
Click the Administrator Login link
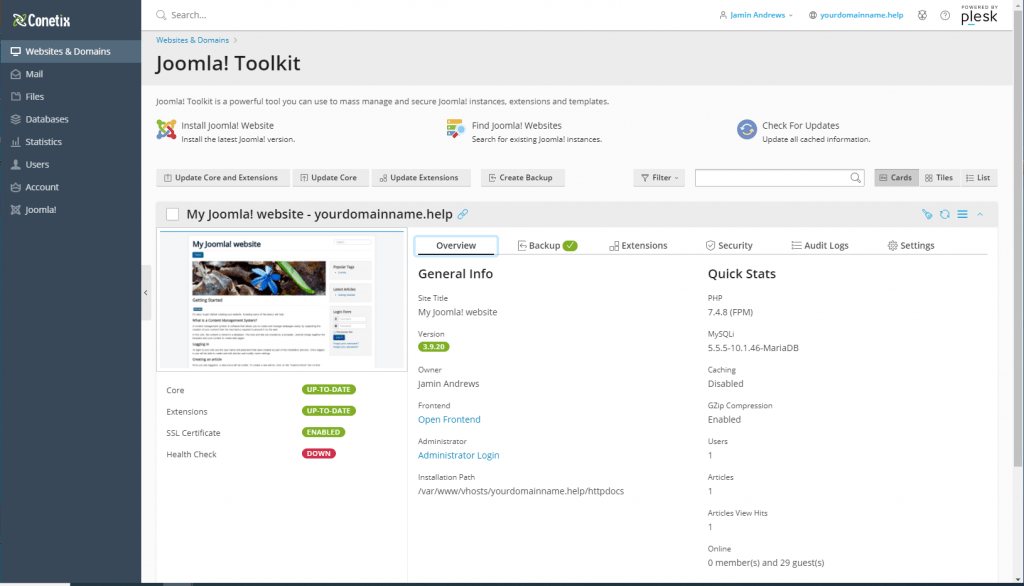pos(458,455)
